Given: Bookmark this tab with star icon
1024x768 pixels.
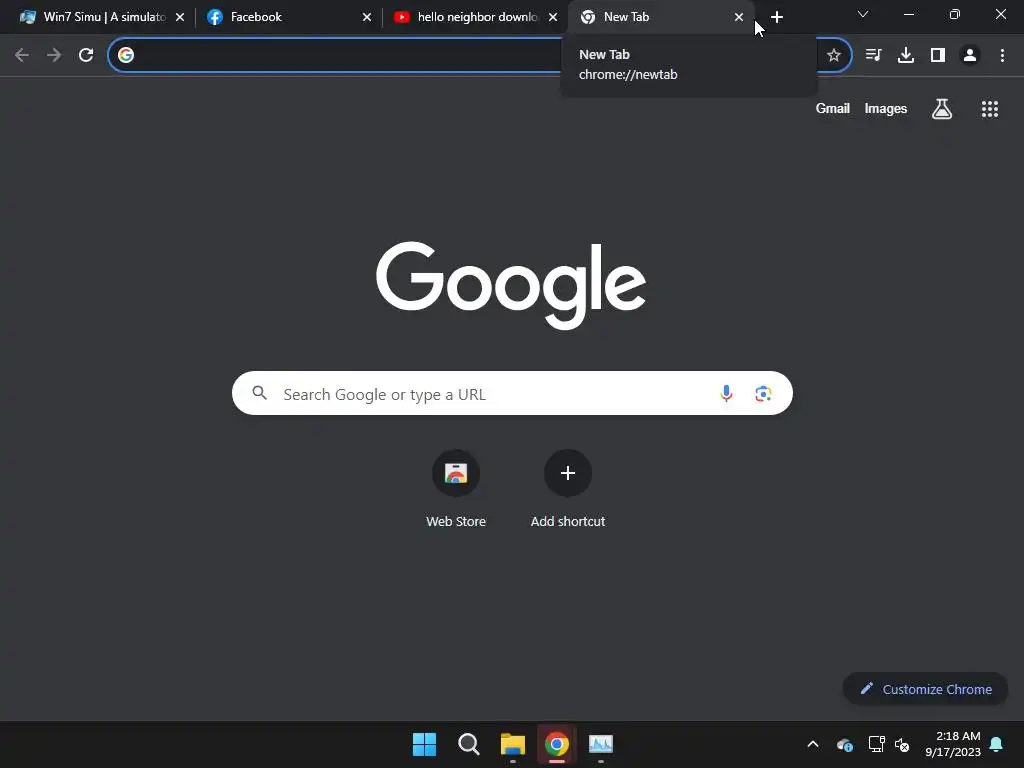Looking at the screenshot, I should [834, 55].
